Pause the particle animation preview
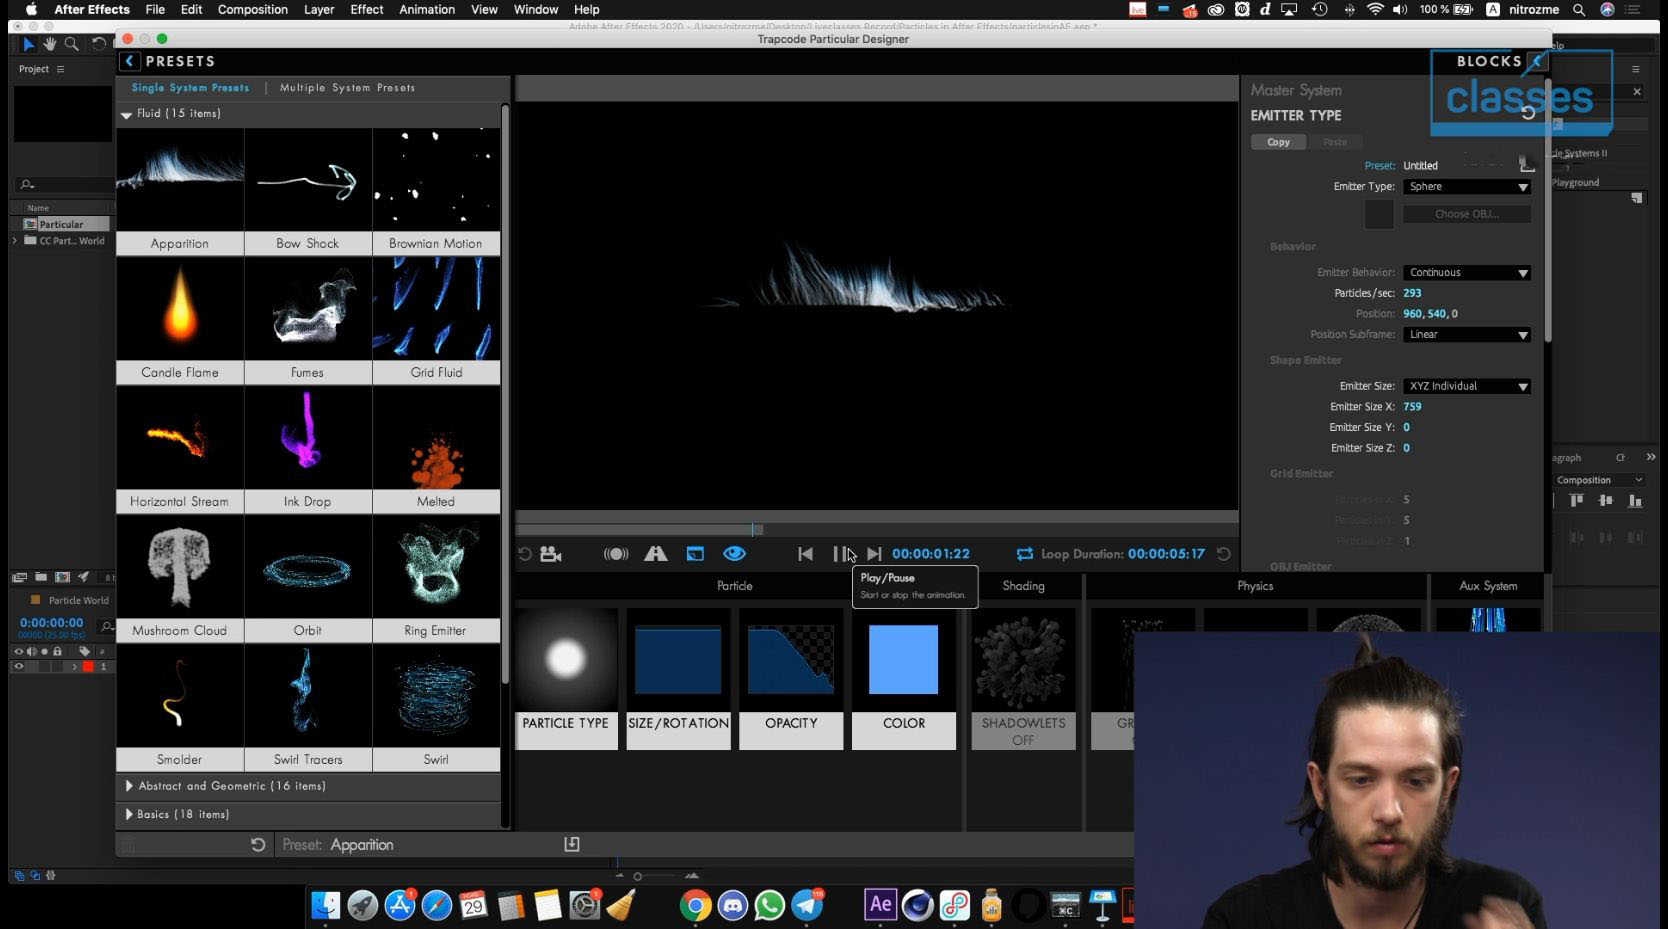 [842, 554]
